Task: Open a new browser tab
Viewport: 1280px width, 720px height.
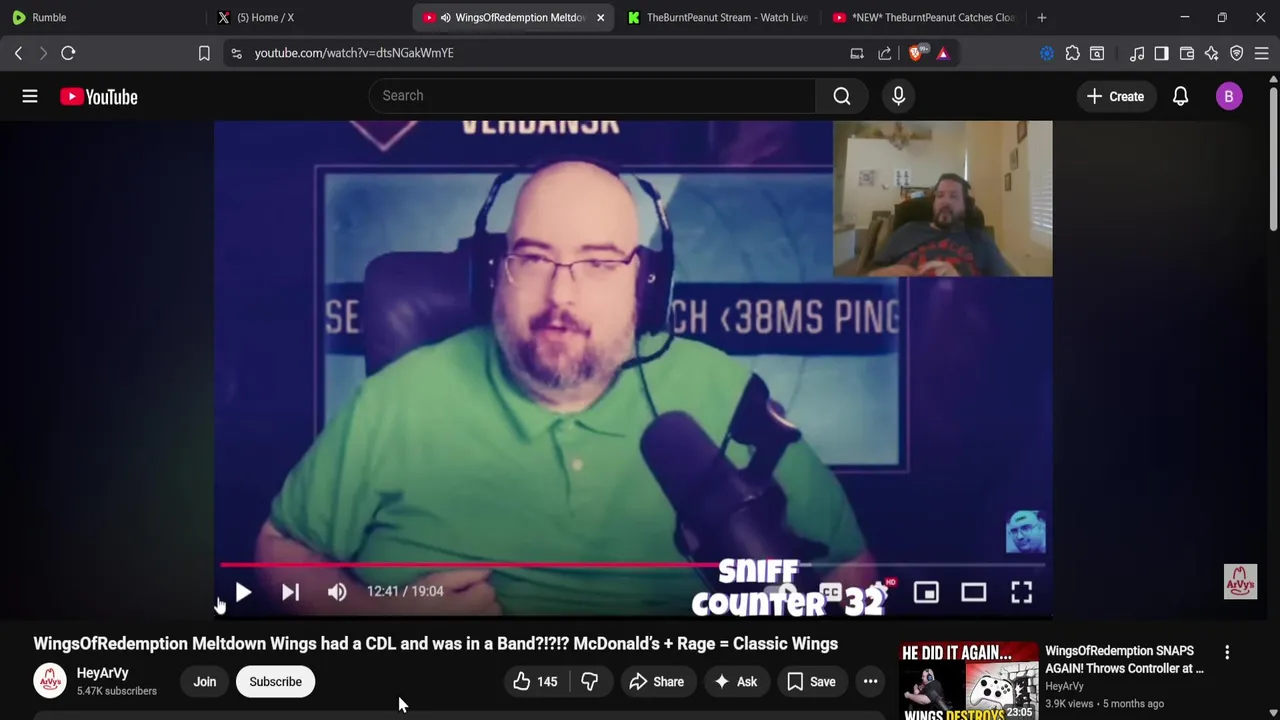Action: pyautogui.click(x=1042, y=17)
